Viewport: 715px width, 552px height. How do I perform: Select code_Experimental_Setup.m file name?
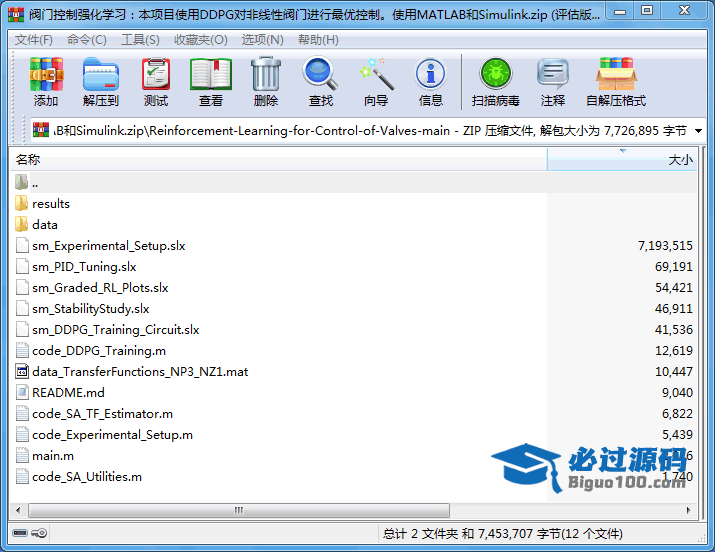(113, 434)
